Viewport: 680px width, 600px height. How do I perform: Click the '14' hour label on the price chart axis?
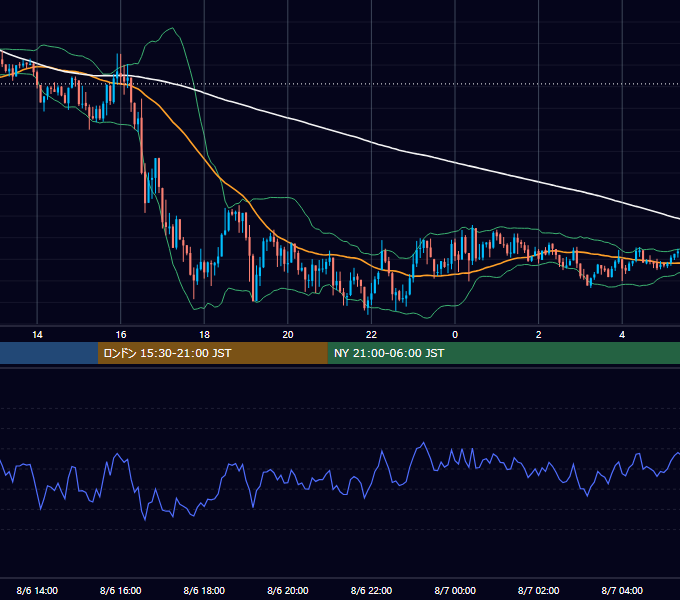pos(37,335)
